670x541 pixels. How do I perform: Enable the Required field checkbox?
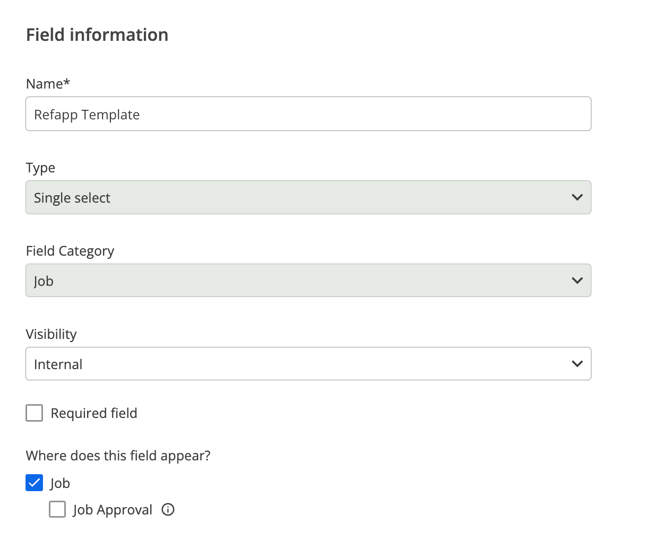click(34, 413)
